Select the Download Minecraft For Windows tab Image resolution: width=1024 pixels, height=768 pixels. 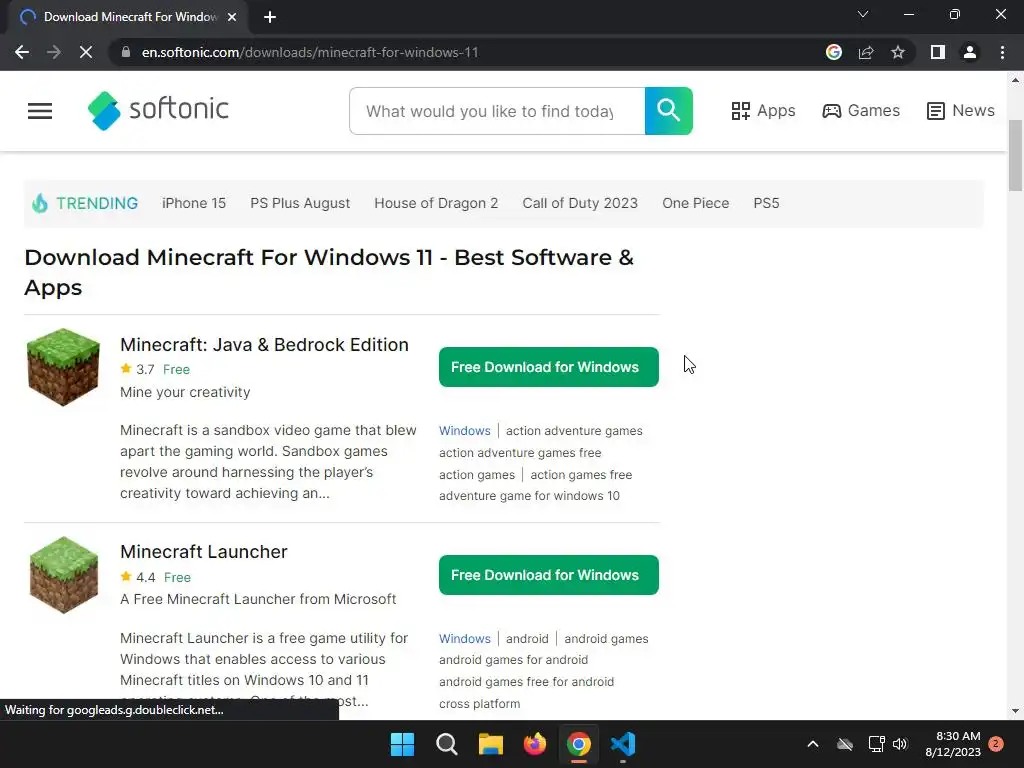[x=129, y=17]
